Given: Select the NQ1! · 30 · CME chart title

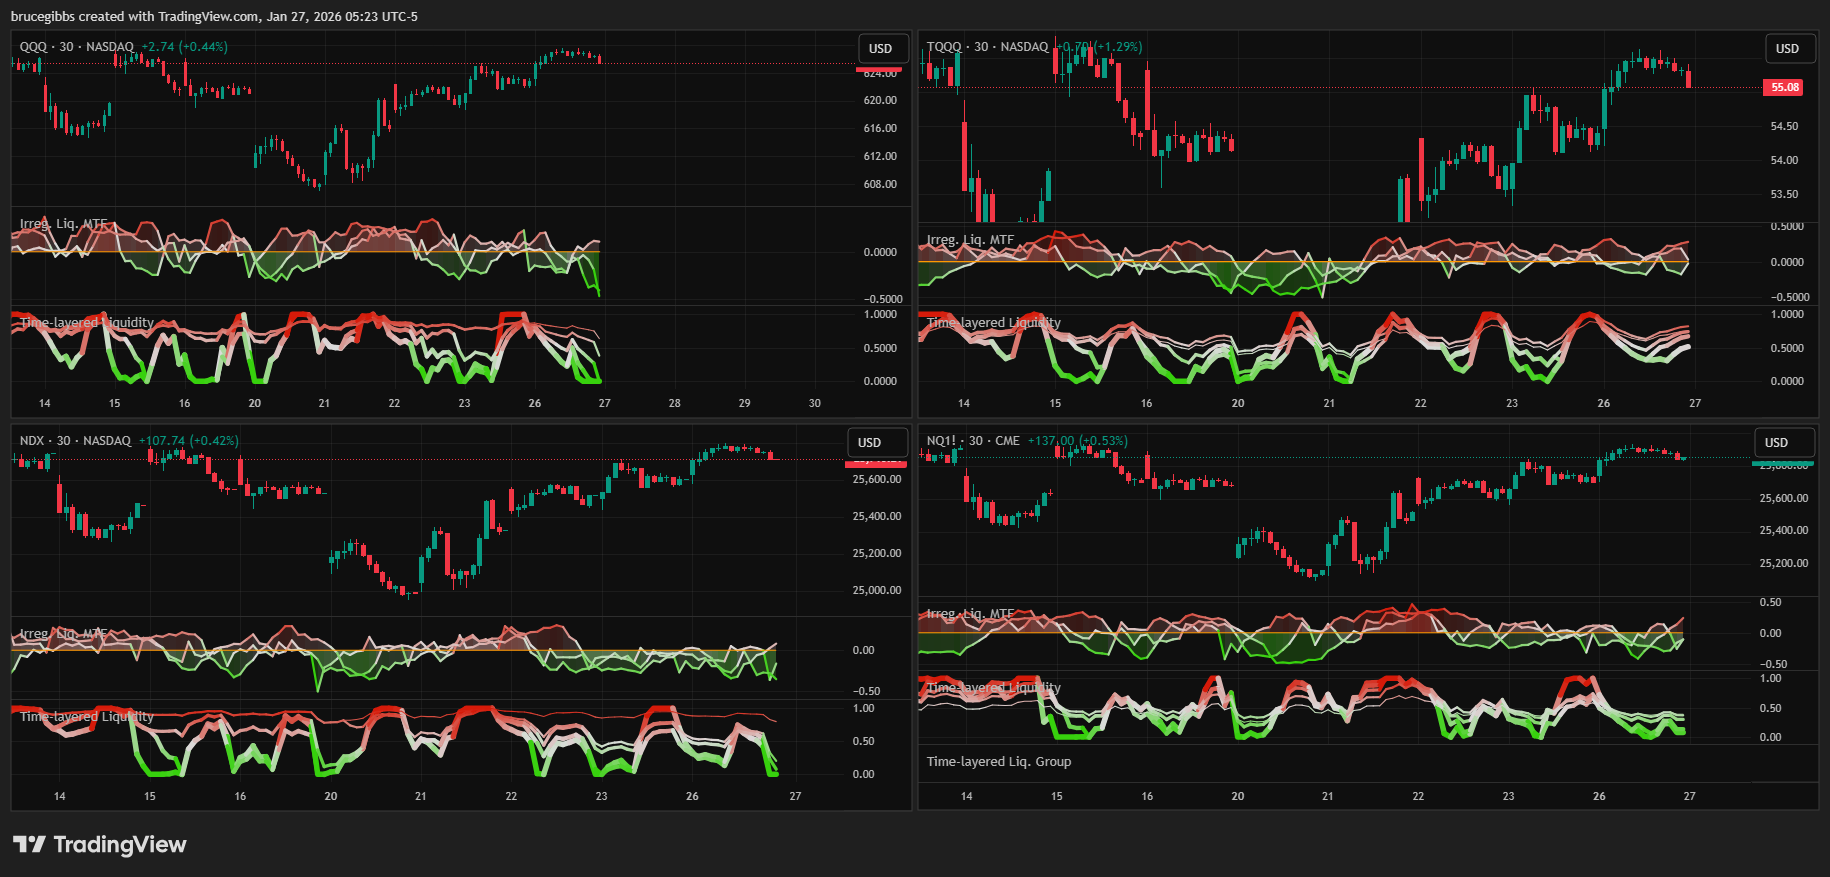Looking at the screenshot, I should (973, 441).
